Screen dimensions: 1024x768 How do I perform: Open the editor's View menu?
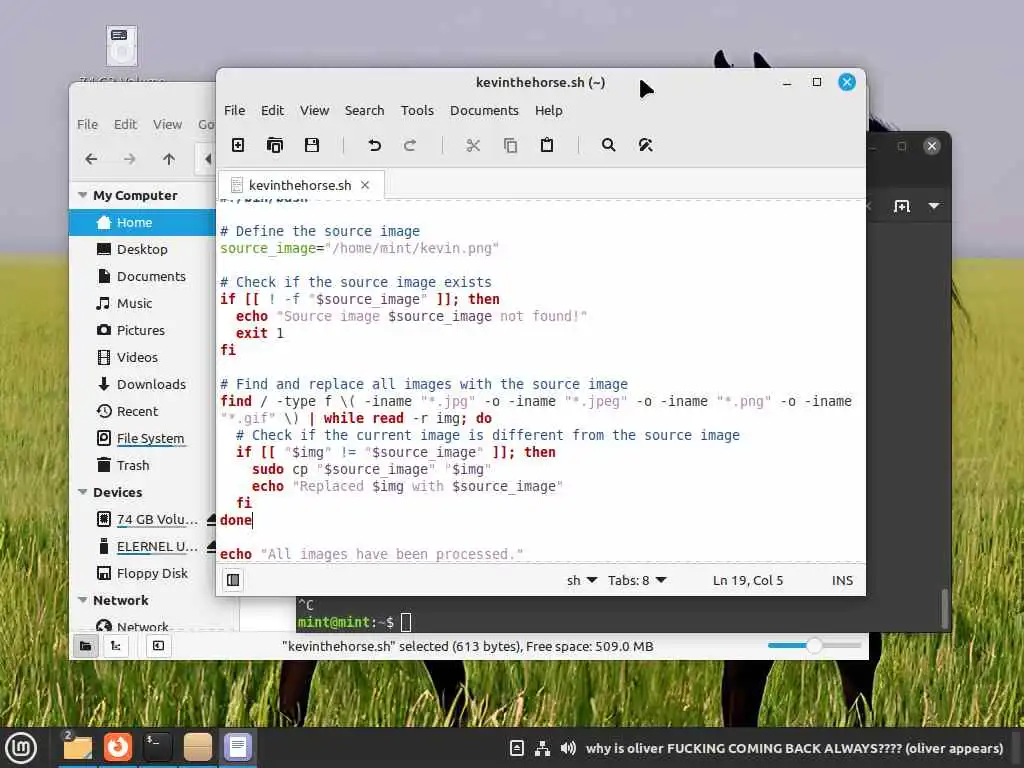coord(314,110)
